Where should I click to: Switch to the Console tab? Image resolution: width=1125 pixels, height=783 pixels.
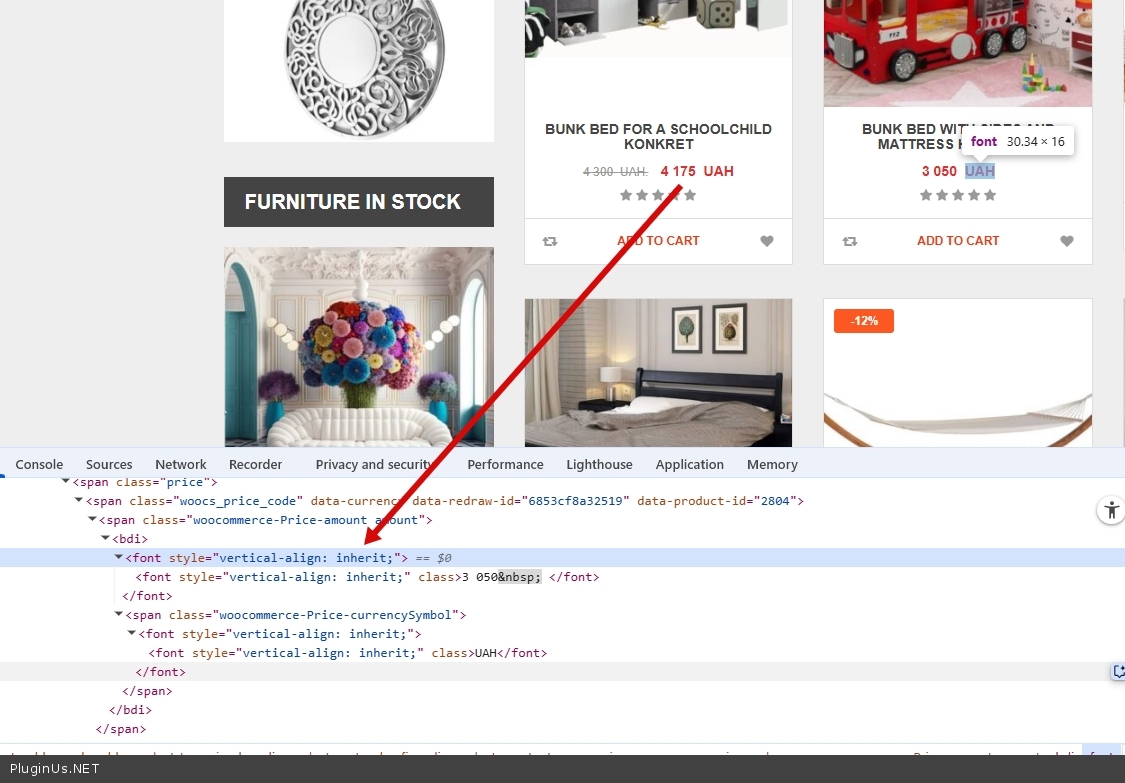click(x=39, y=464)
